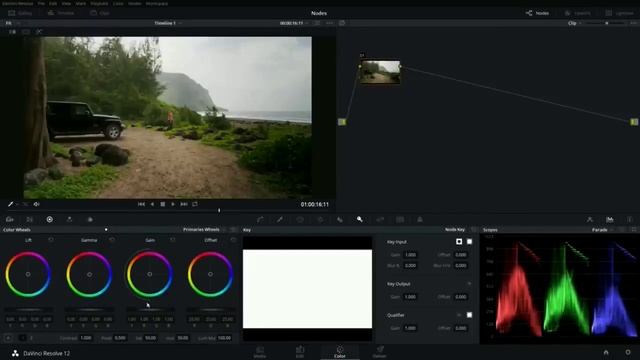The width and height of the screenshot is (640, 360).
Task: Open project settings gear icon
Action: click(x=628, y=352)
